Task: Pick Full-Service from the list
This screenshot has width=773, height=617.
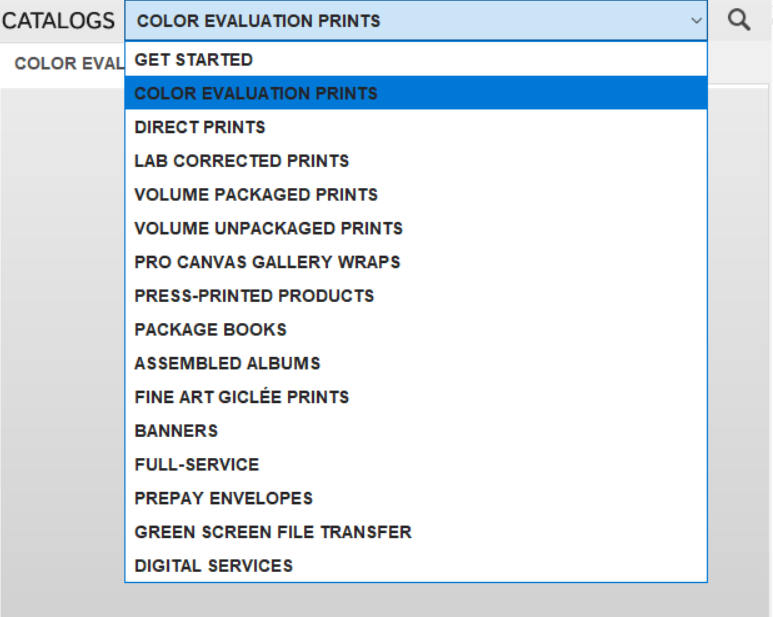Action: coord(197,465)
